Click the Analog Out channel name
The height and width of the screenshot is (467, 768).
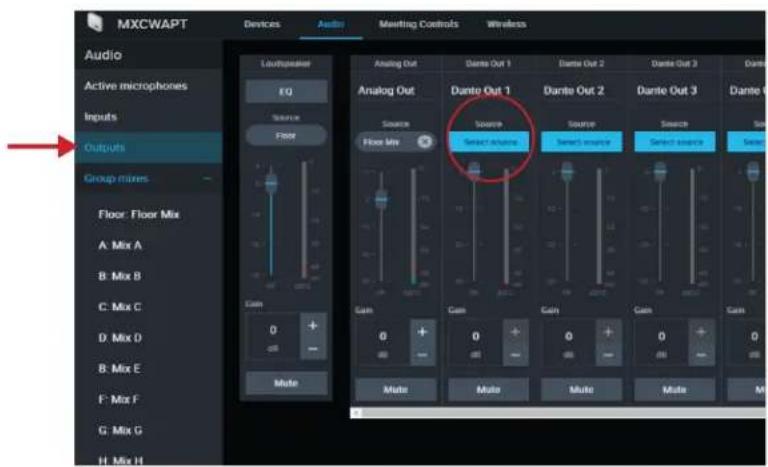pos(386,91)
